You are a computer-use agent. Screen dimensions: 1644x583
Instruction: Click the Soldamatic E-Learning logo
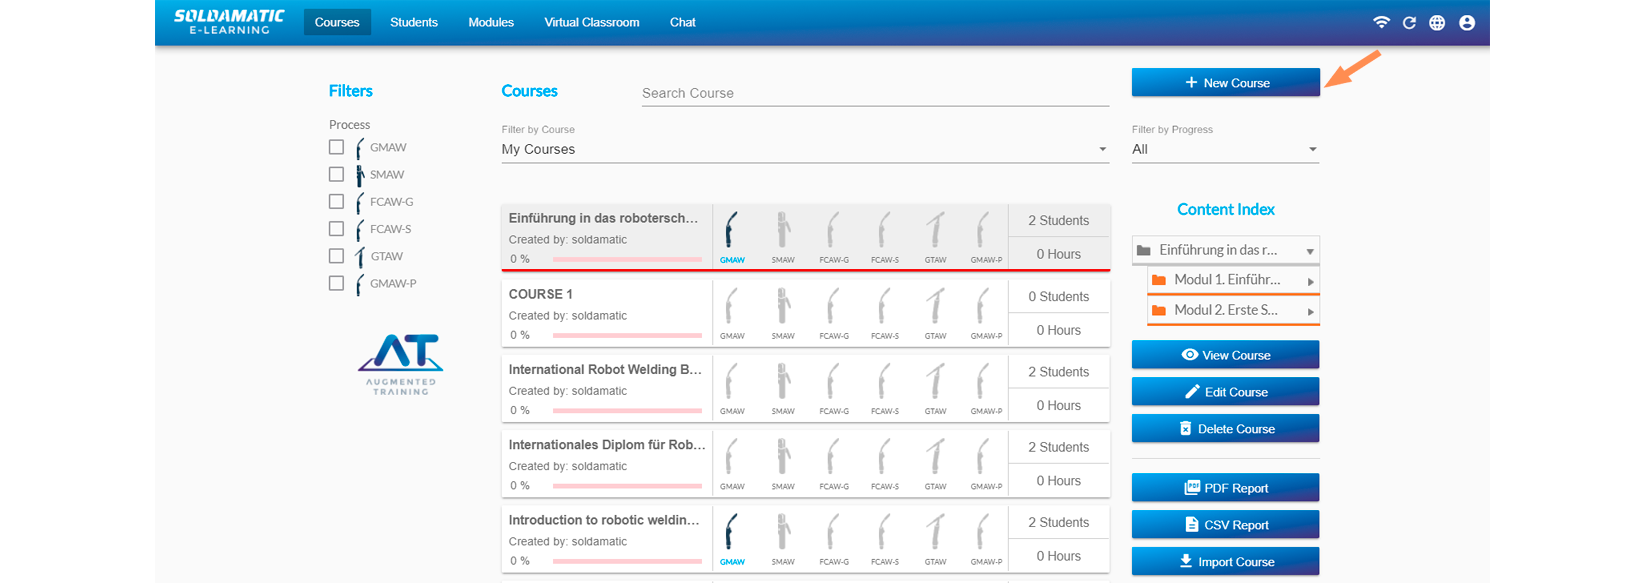coord(229,22)
